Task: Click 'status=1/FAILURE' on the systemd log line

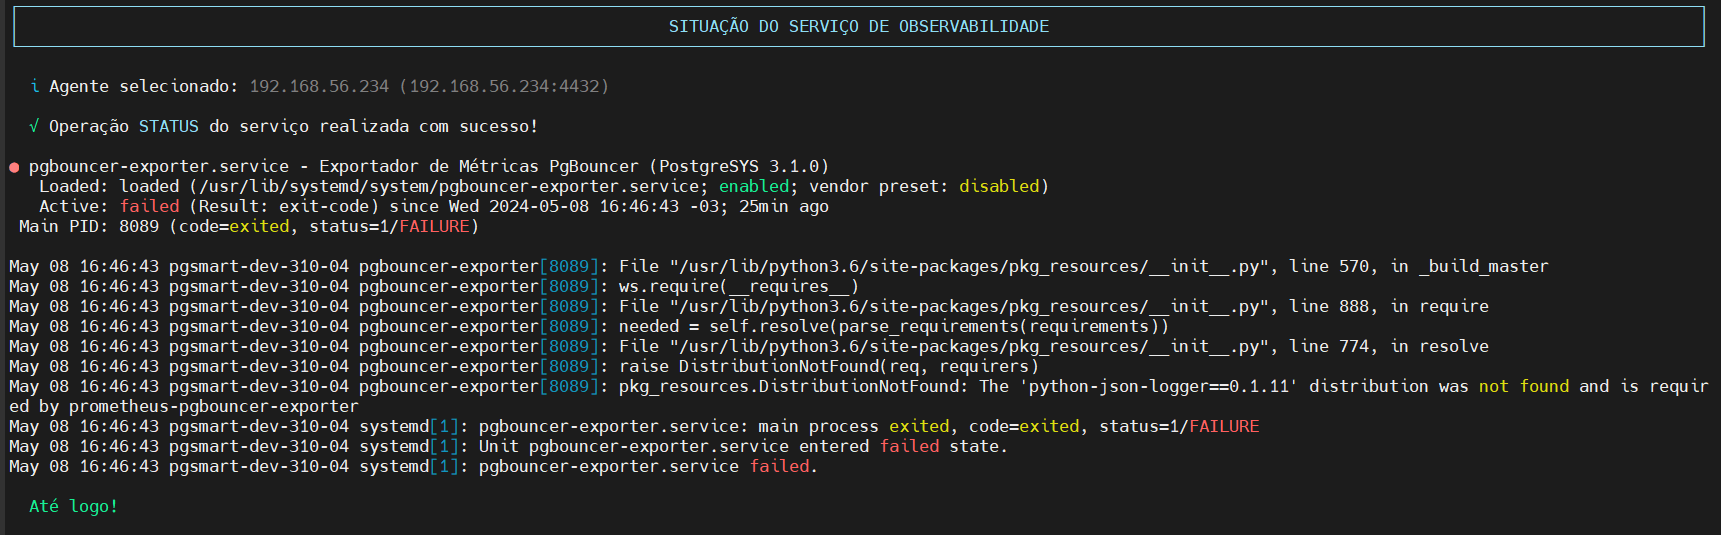Action: pos(1179,426)
